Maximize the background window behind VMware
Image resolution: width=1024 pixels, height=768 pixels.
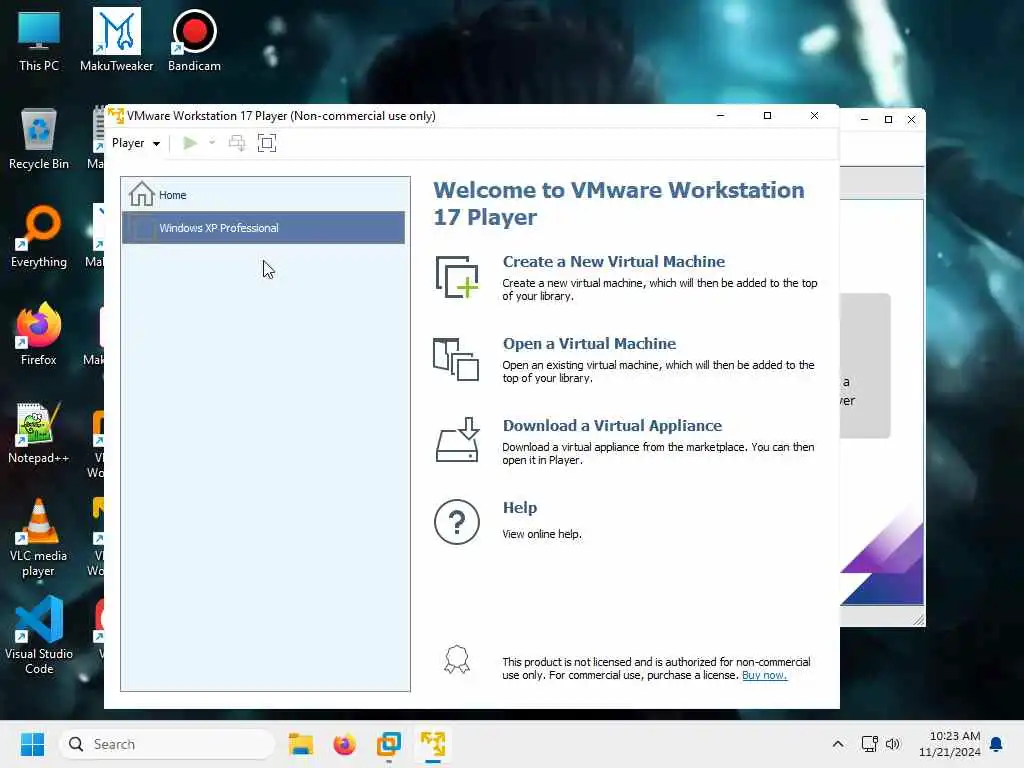pos(888,120)
